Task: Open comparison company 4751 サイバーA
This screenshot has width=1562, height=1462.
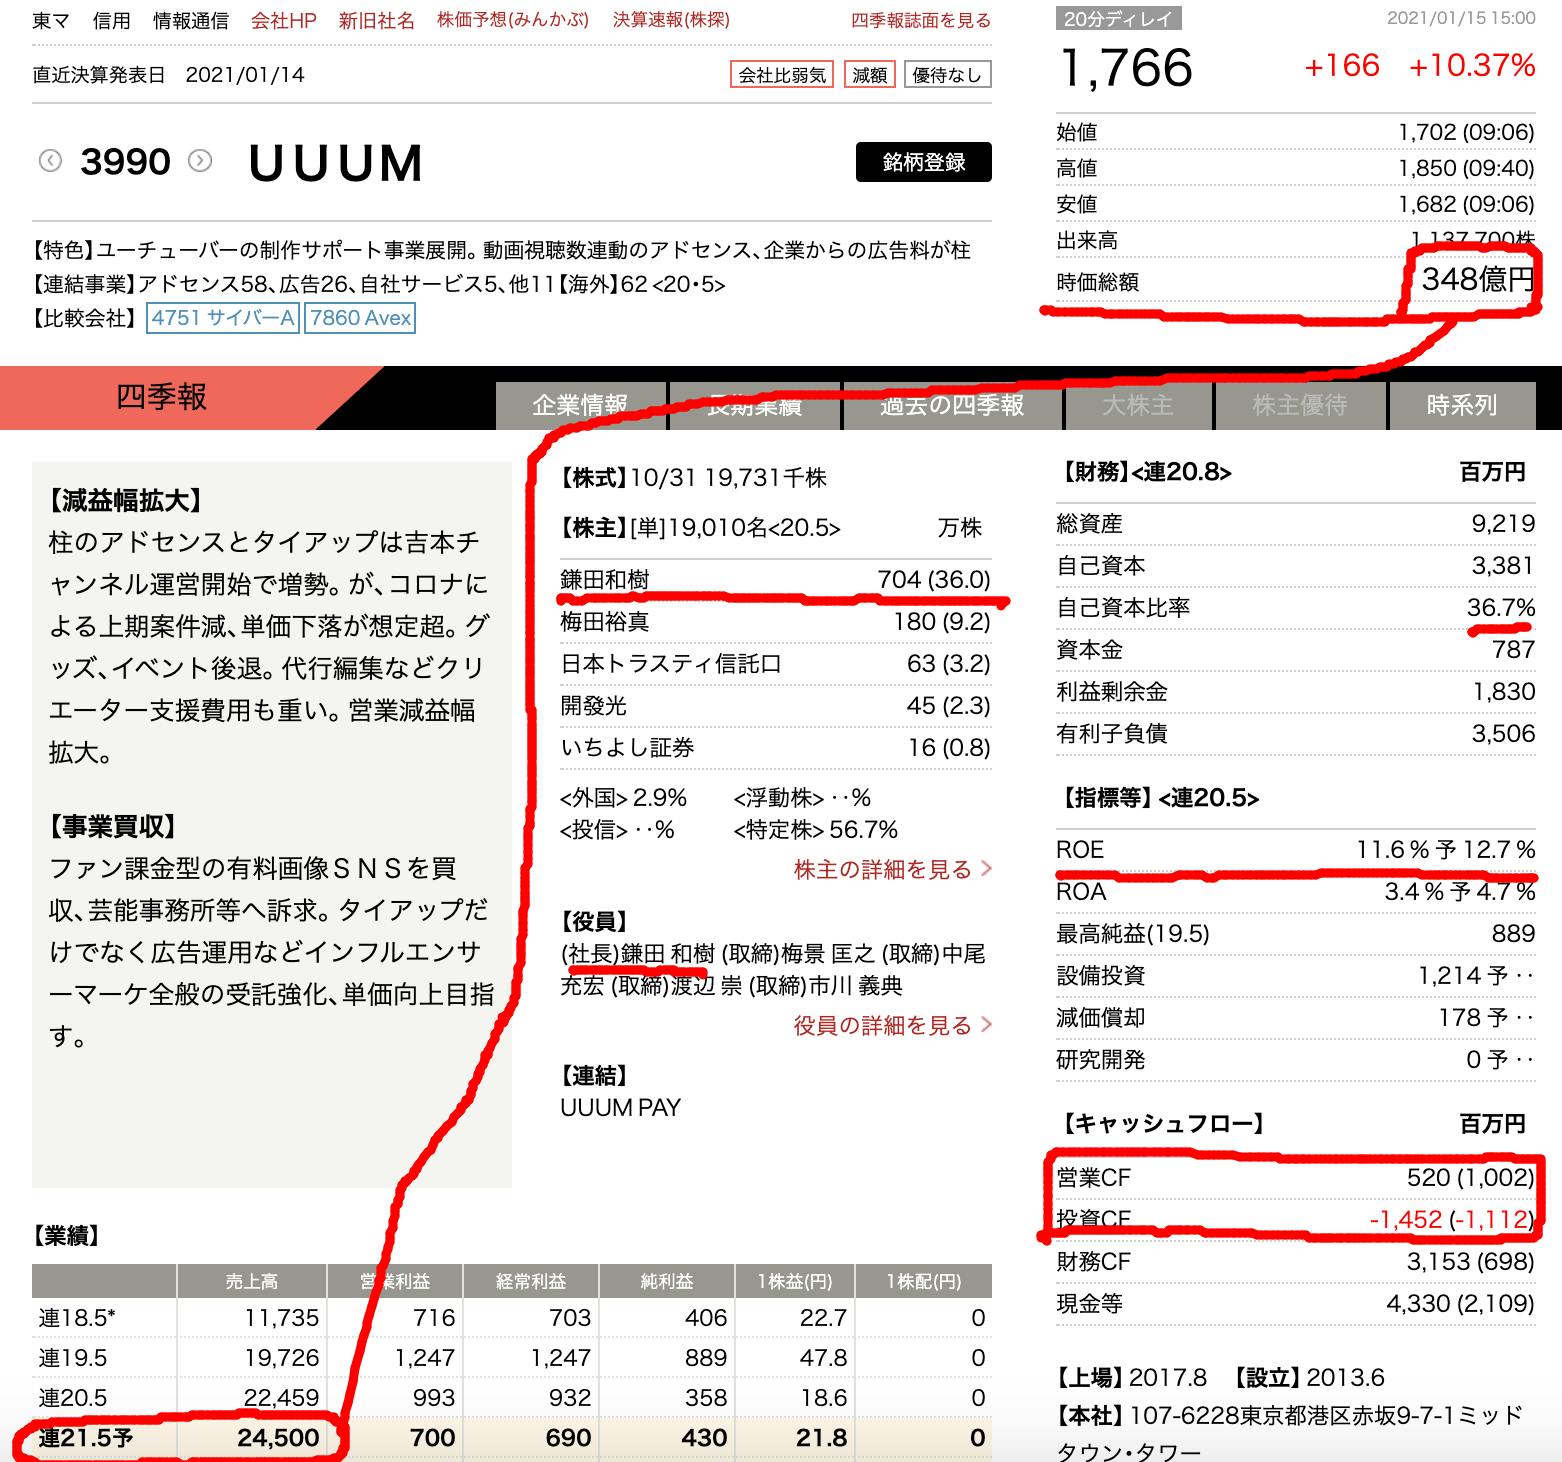Action: (x=223, y=318)
